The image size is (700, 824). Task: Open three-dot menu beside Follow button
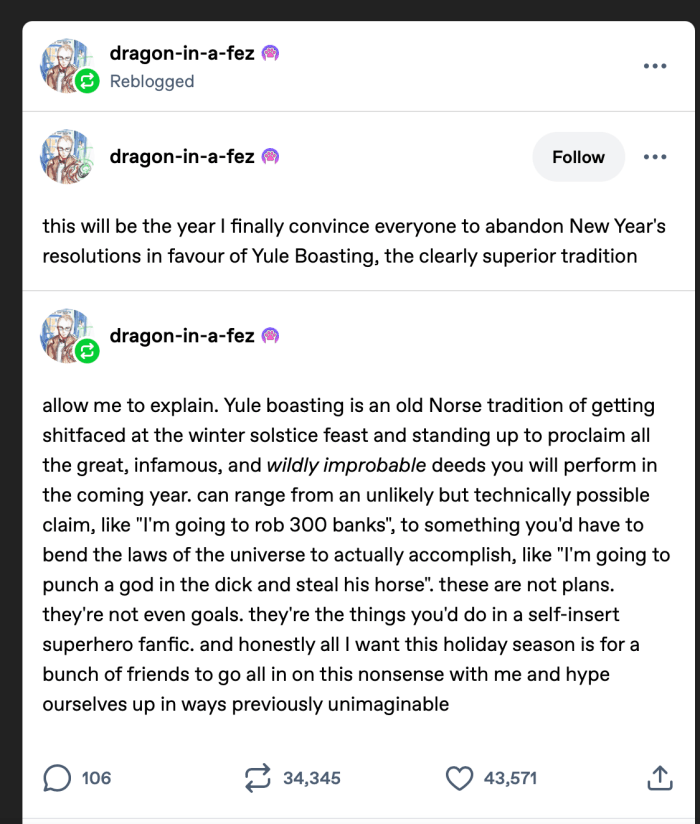[655, 157]
